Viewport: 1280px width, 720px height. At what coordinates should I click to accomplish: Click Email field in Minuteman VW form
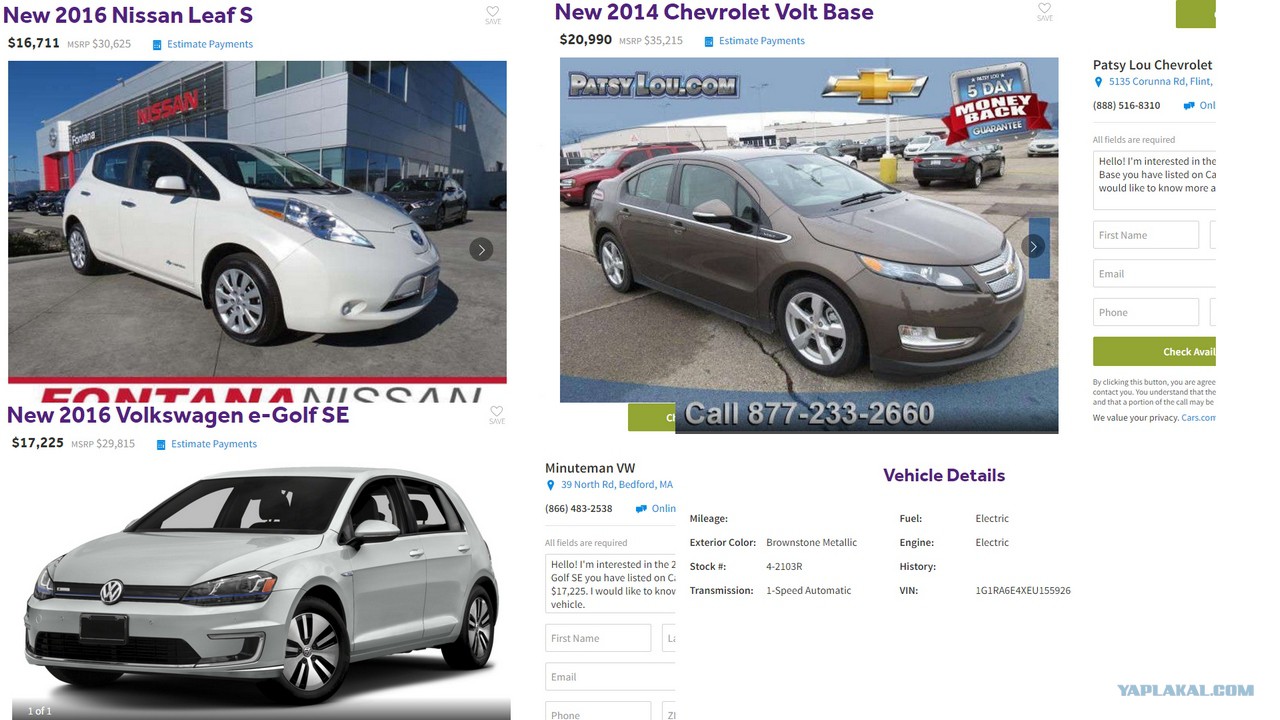pos(610,677)
